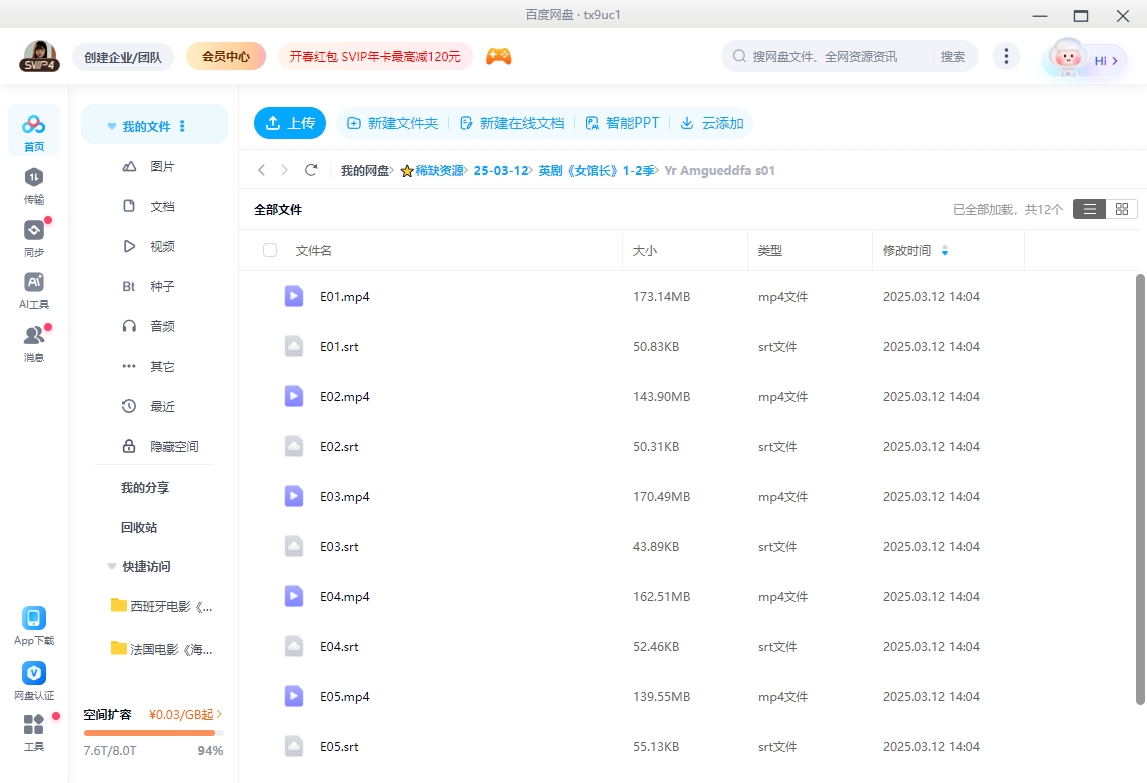Click the E01.mp4 video file icon
The width and height of the screenshot is (1147, 783).
(294, 296)
